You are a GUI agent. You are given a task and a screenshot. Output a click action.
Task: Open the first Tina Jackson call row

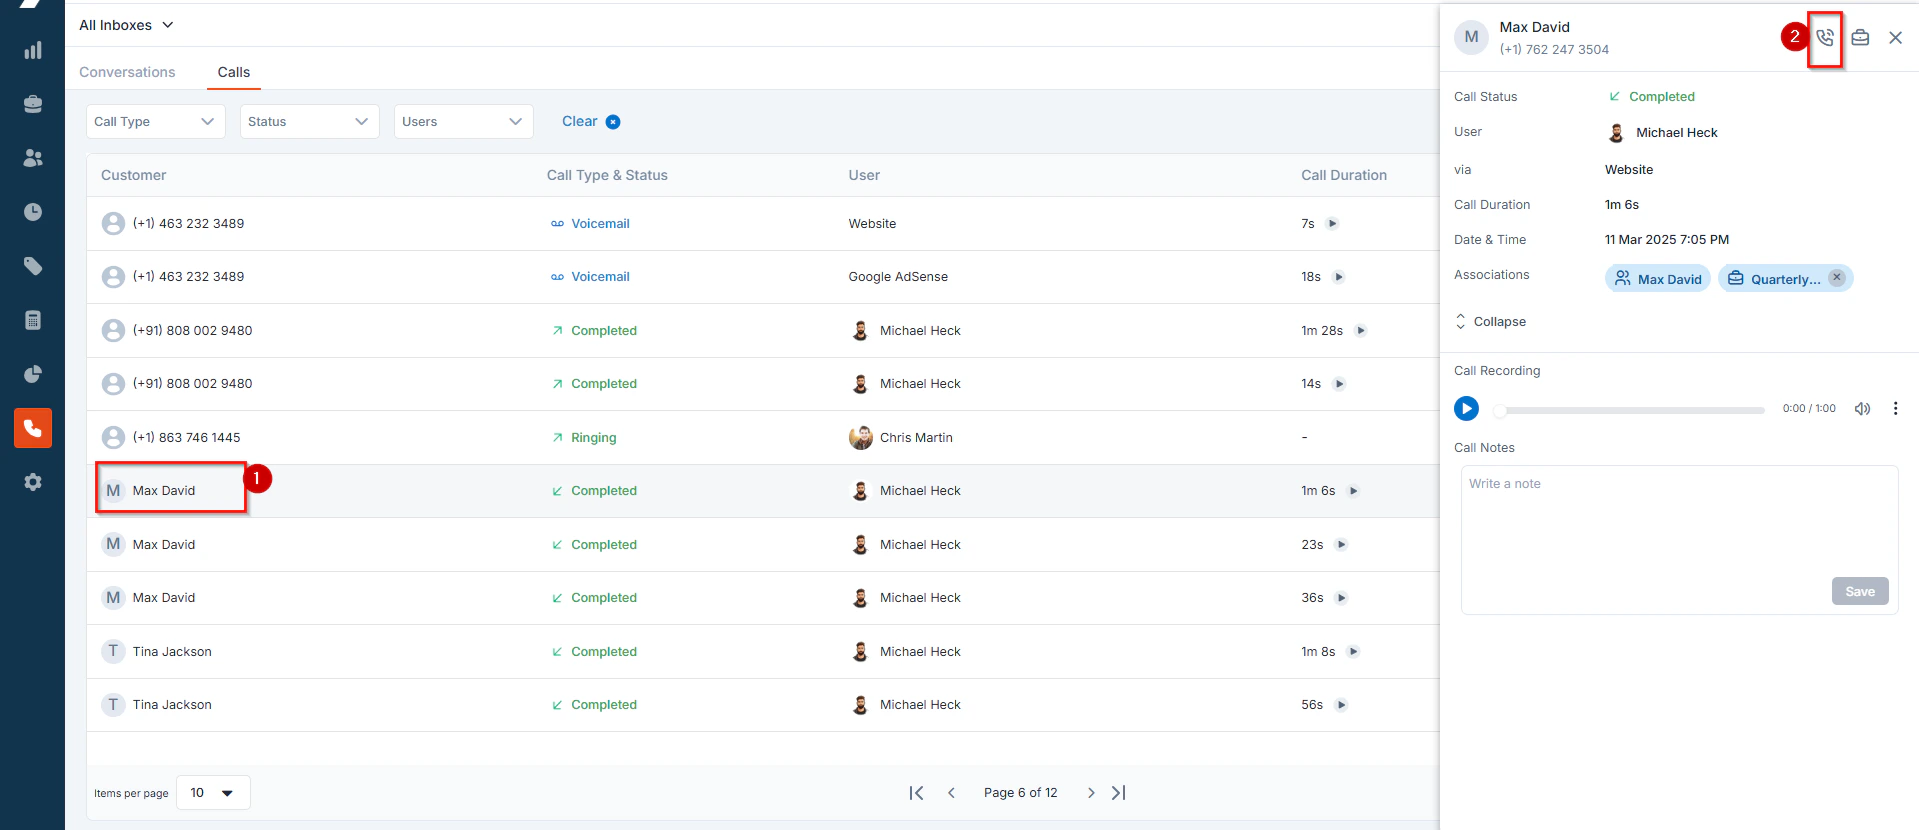763,652
